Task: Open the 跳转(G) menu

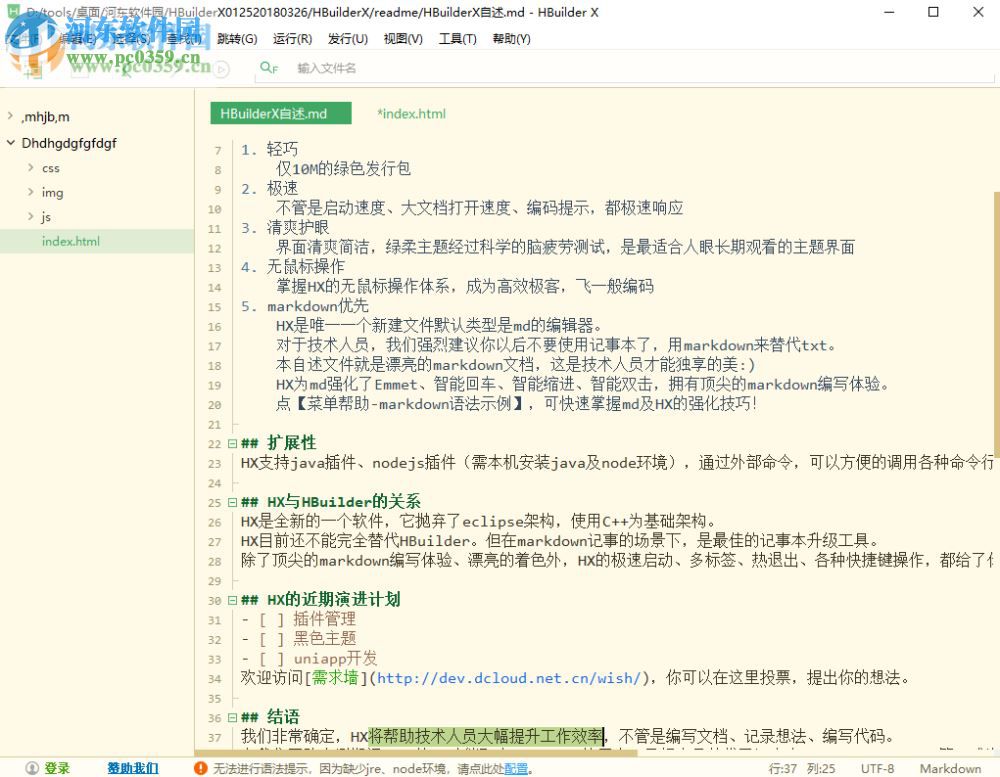Action: click(237, 39)
